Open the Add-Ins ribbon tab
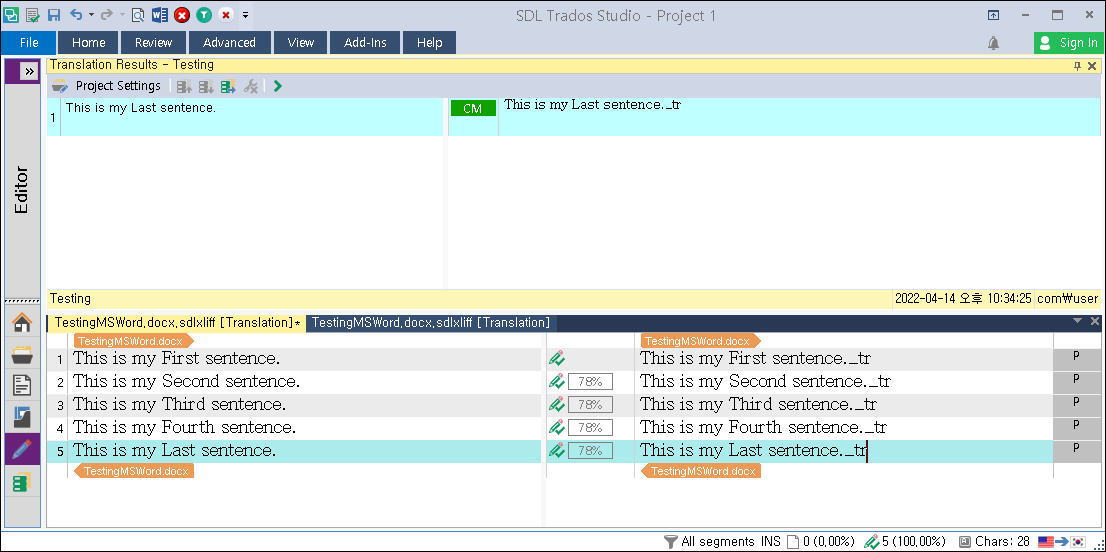 [x=365, y=42]
